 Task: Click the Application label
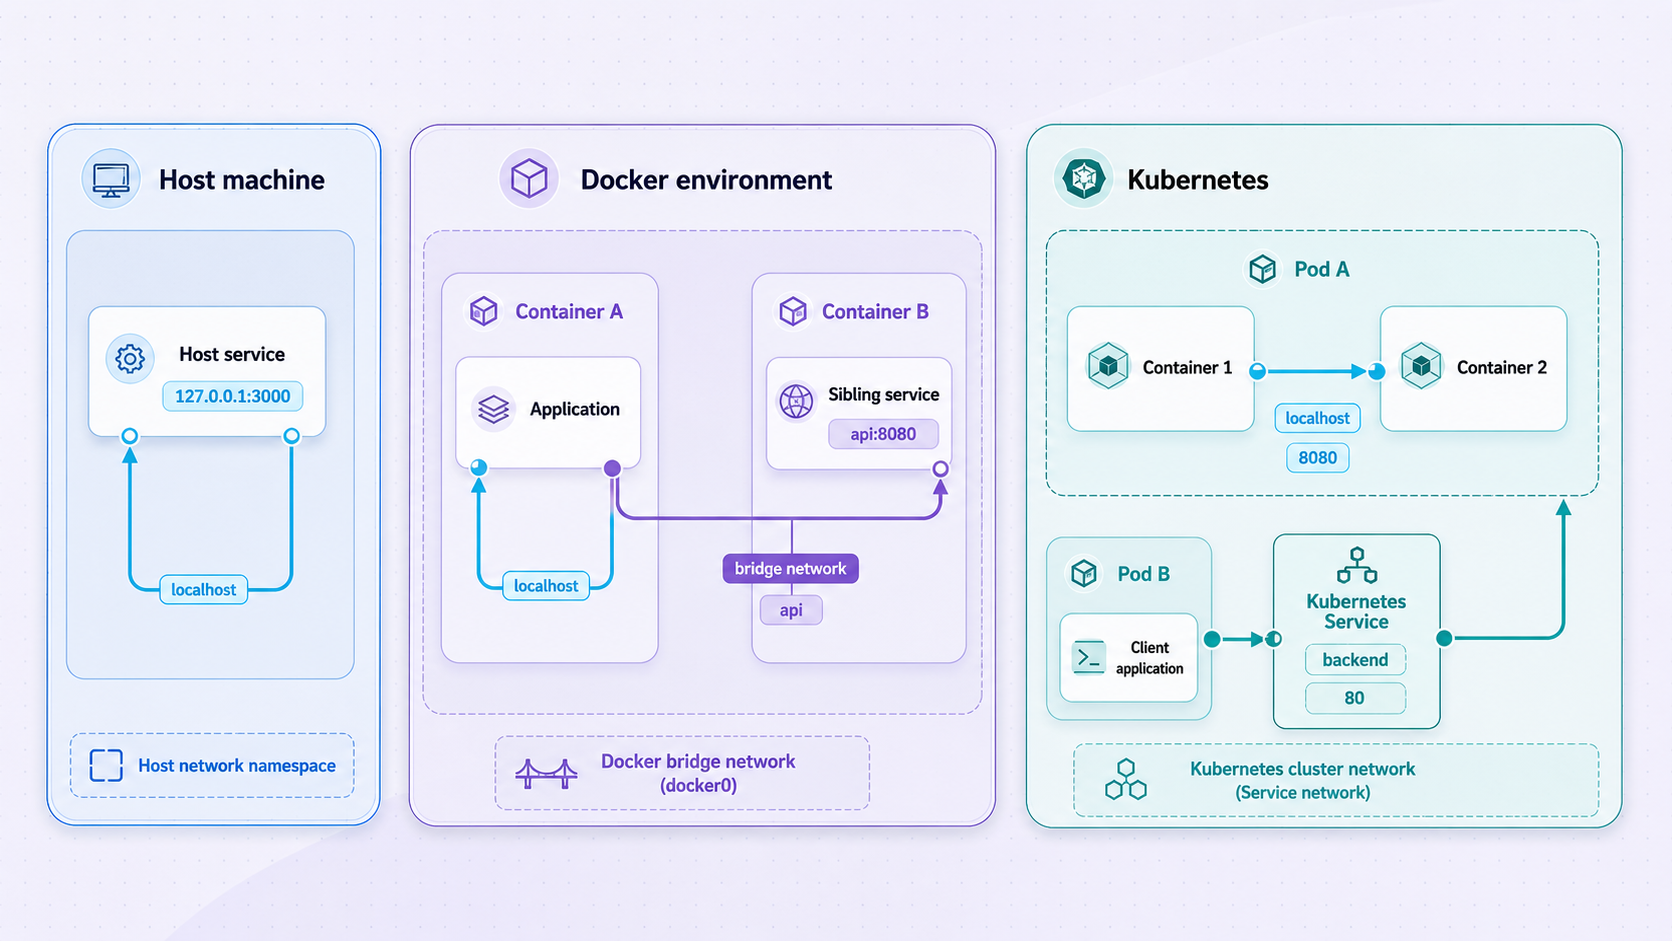point(575,409)
